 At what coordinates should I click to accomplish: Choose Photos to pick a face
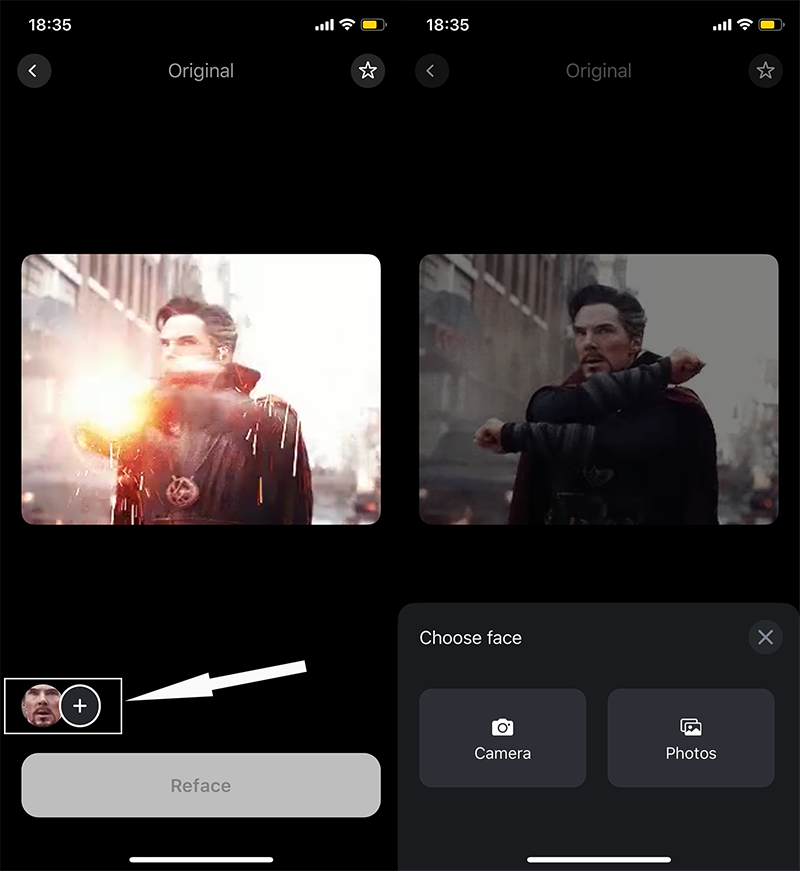tap(691, 738)
